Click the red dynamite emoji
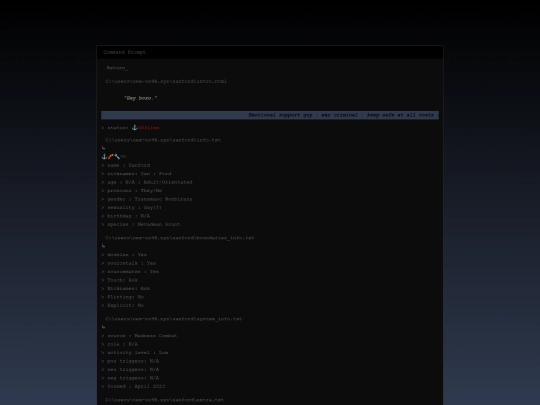This screenshot has height=405, width=540. pyautogui.click(x=111, y=157)
